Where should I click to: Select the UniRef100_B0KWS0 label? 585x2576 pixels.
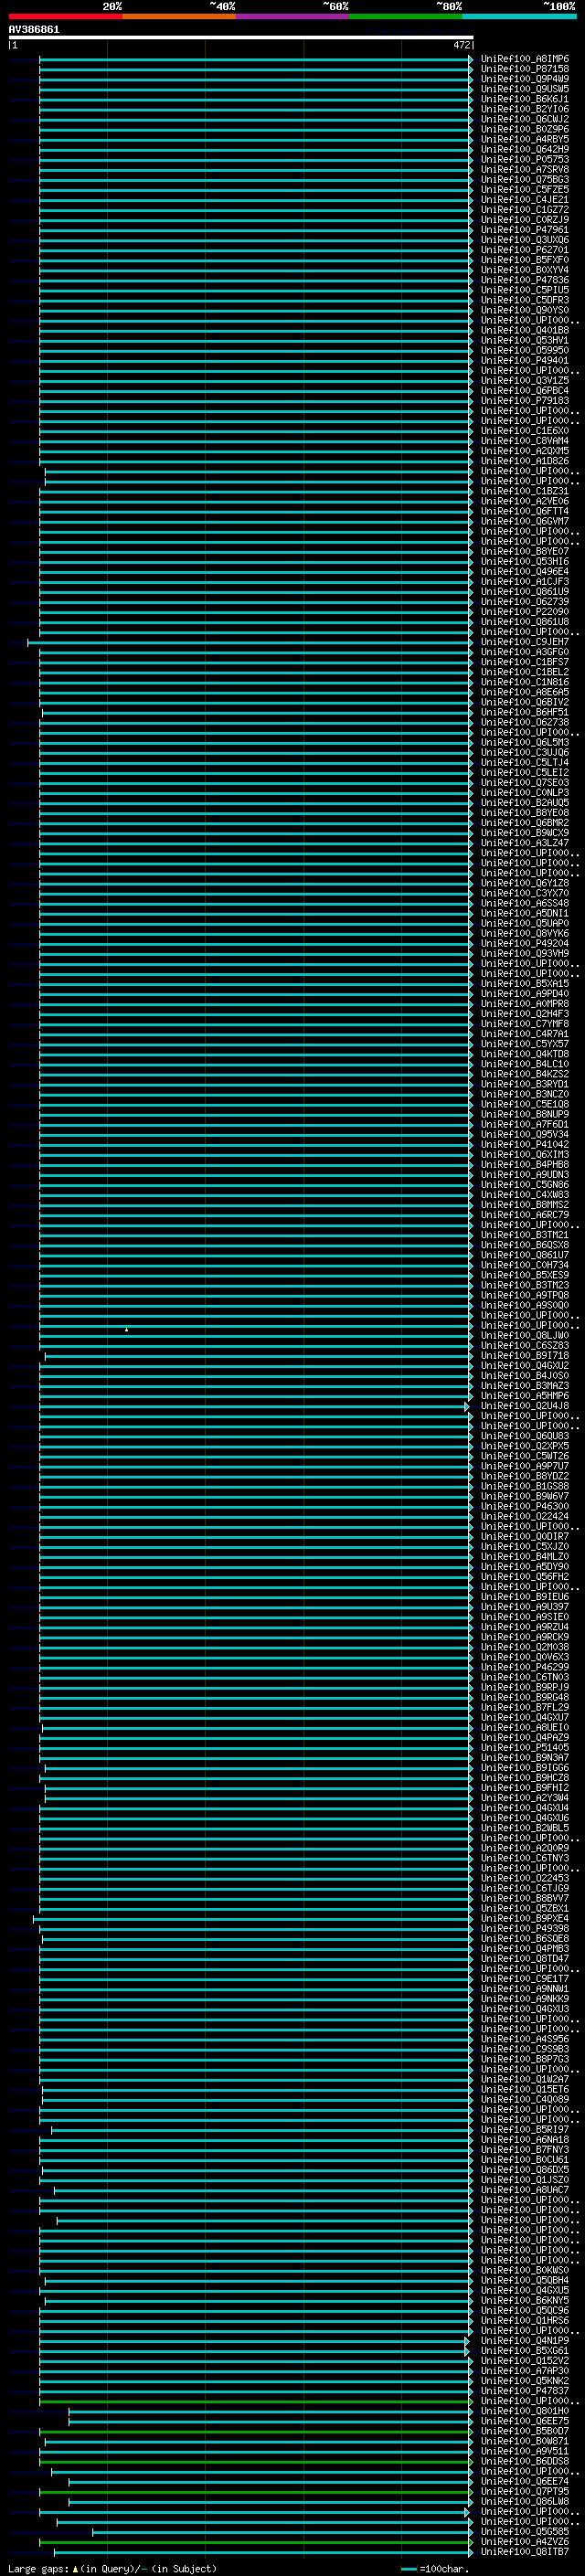point(525,2270)
